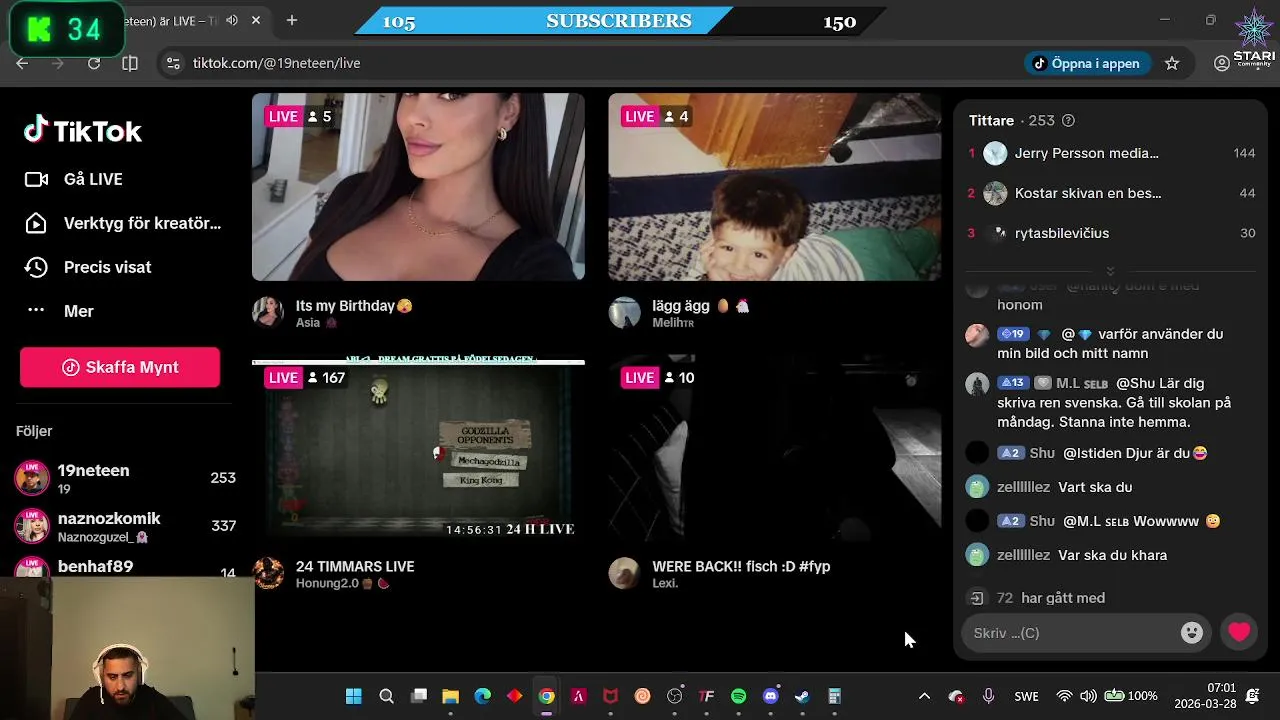Switch to Chrome in taskbar
Image resolution: width=1280 pixels, height=720 pixels.
(546, 696)
